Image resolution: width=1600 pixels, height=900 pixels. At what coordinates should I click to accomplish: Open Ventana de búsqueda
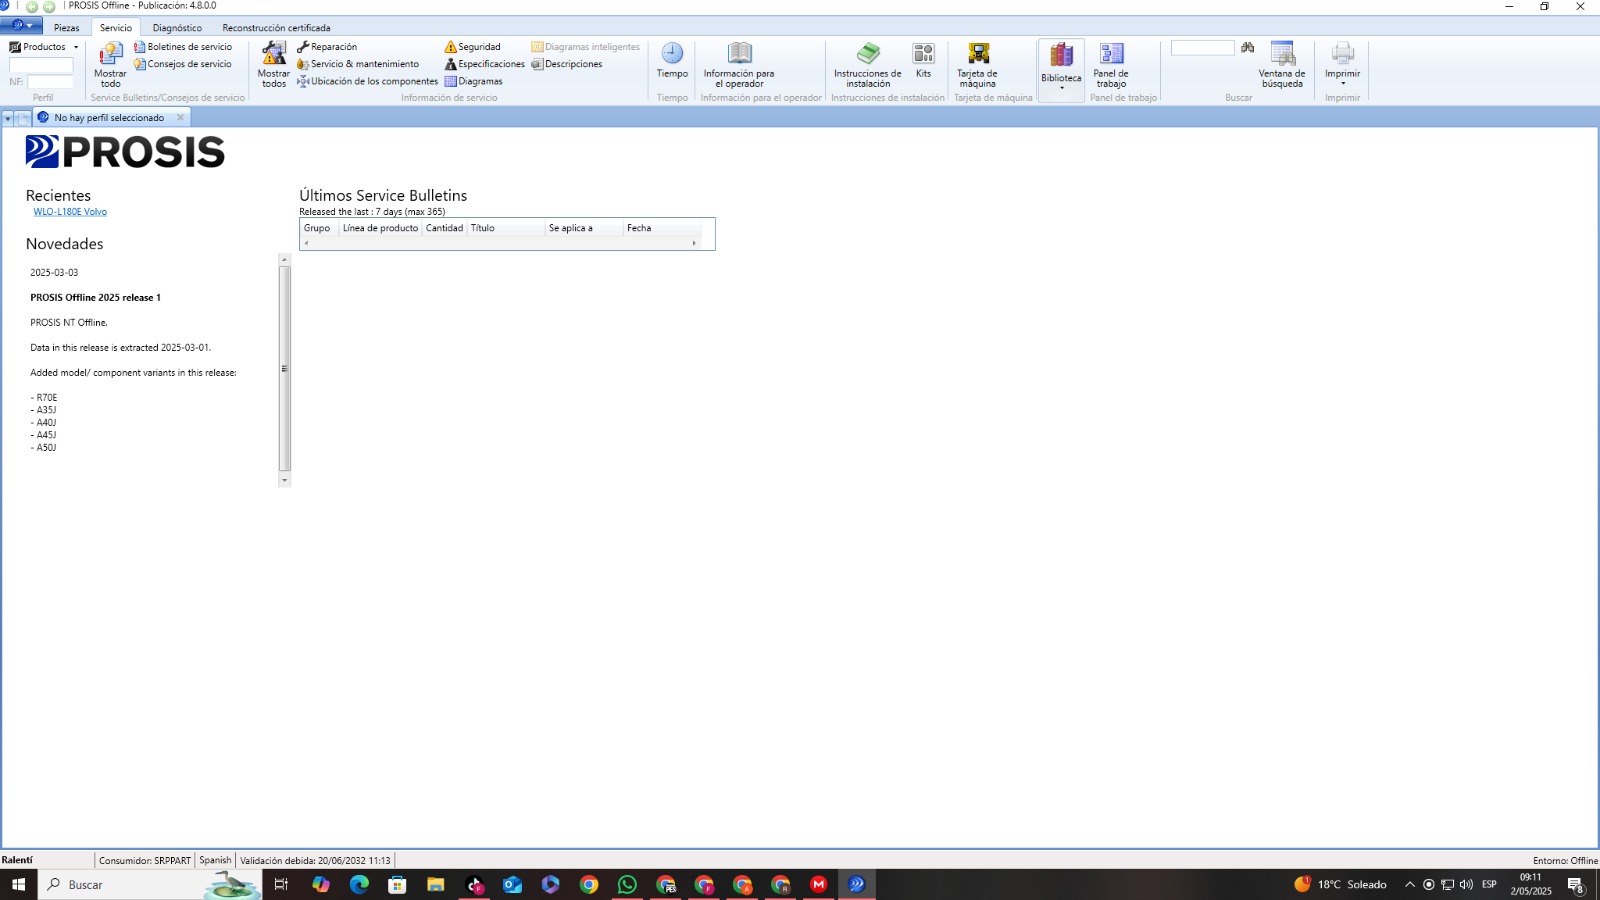1282,65
